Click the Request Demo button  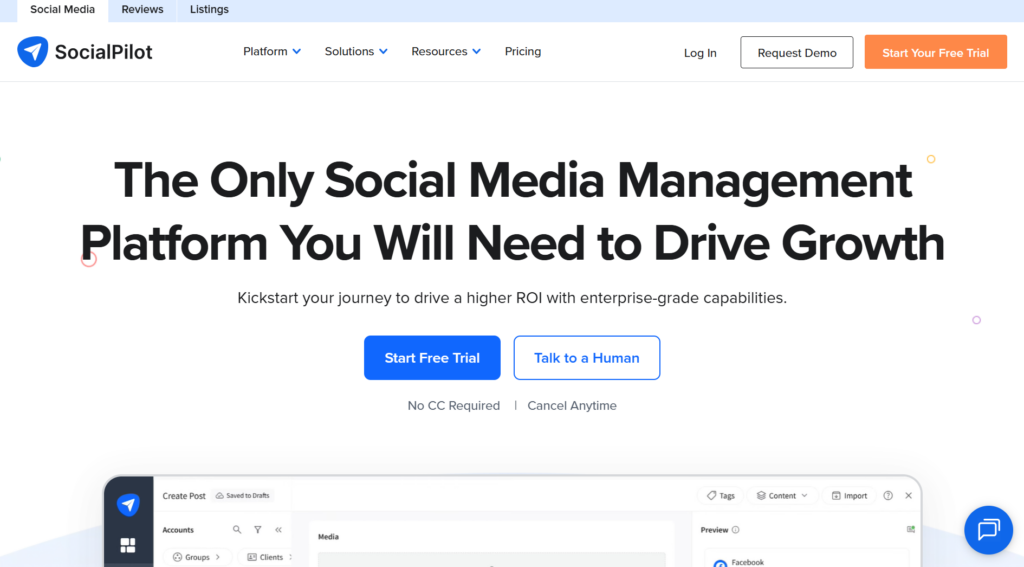[797, 52]
